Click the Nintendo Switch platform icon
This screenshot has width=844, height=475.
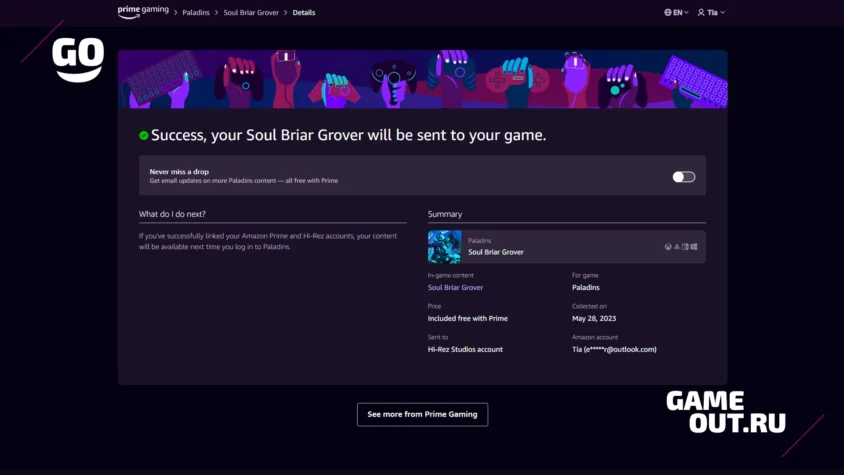tap(685, 247)
